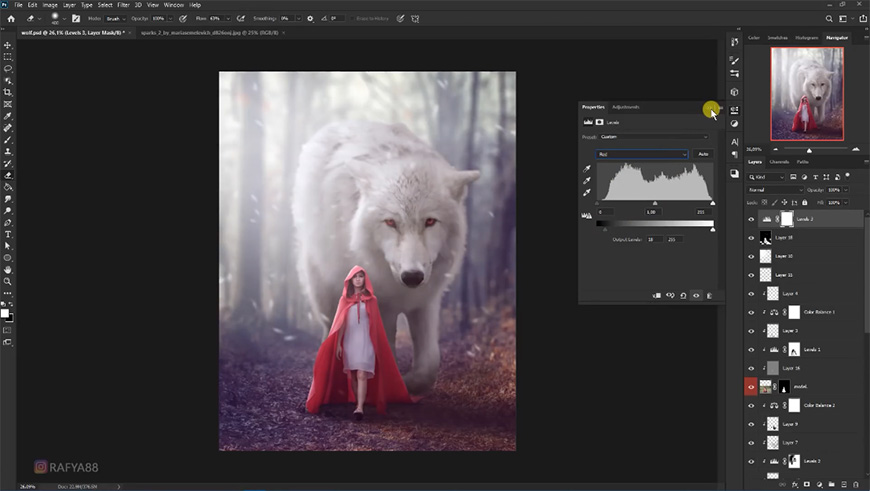Viewport: 870px width, 491px height.
Task: Select the Crop tool
Action: click(x=8, y=92)
